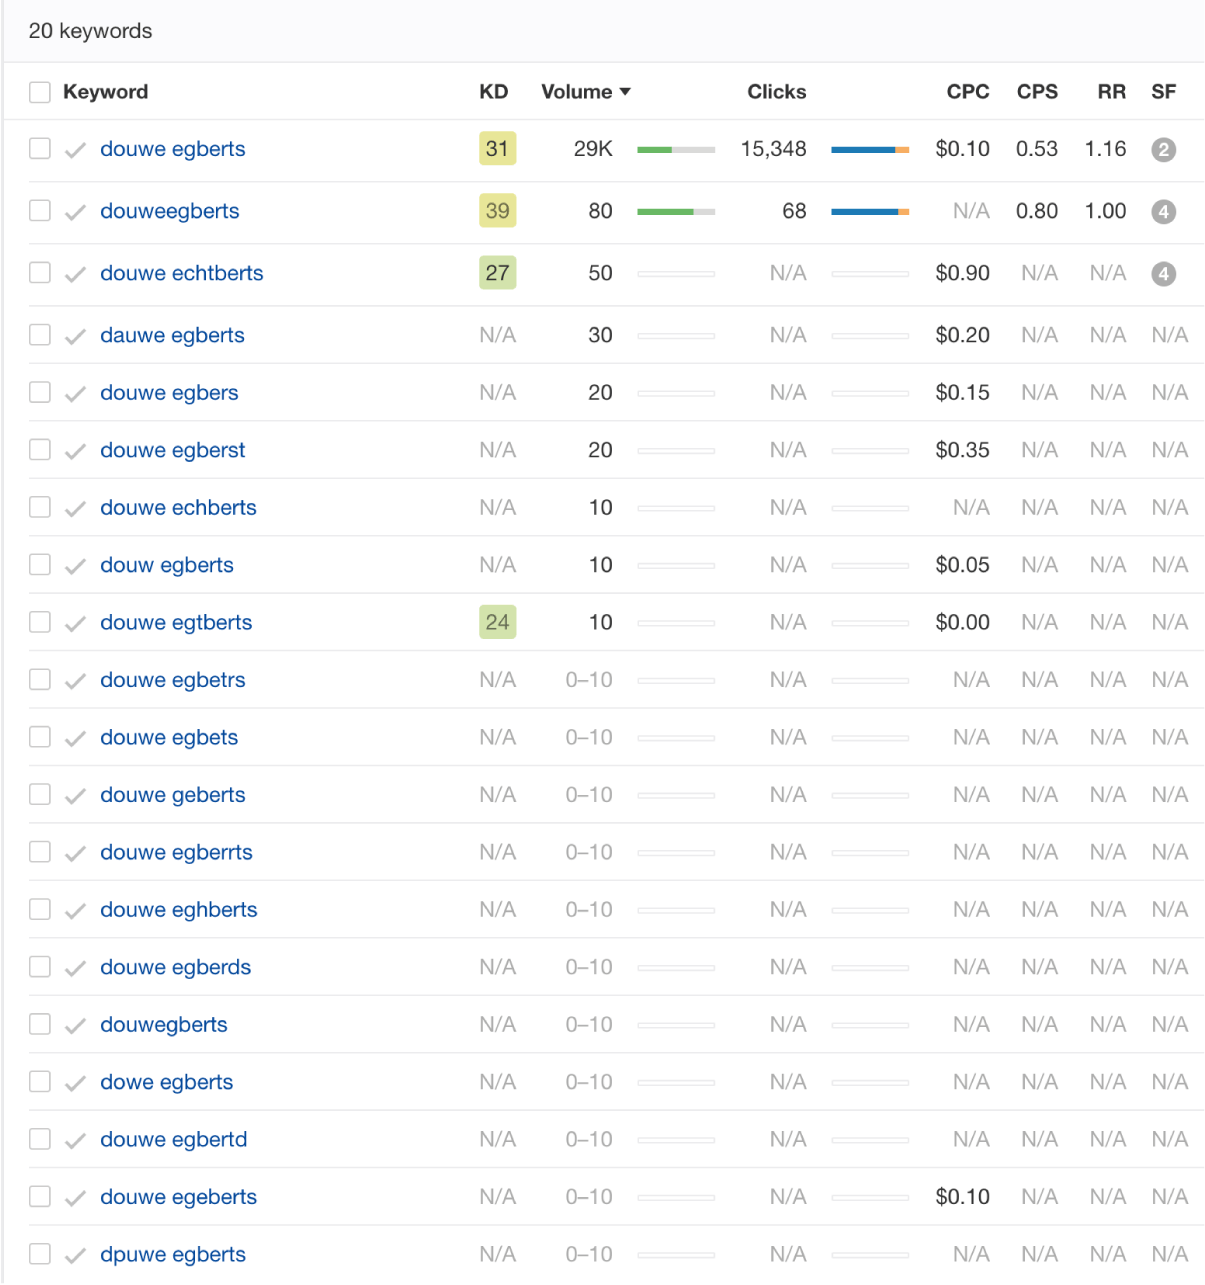The width and height of the screenshot is (1205, 1285).
Task: Open SERP features badge for douwe egberts
Action: pyautogui.click(x=1163, y=150)
